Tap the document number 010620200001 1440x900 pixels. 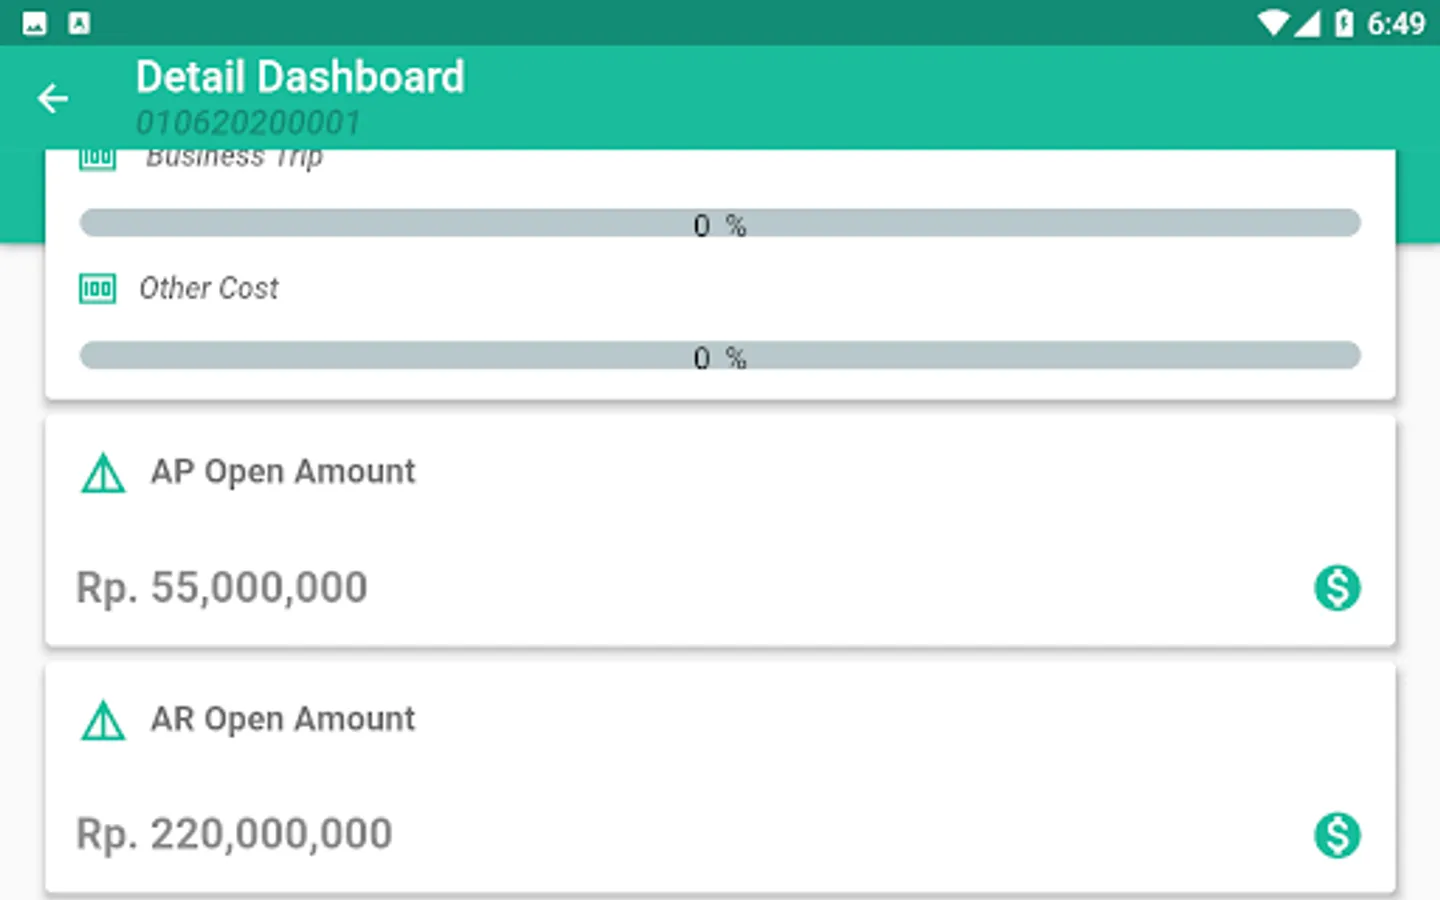248,123
